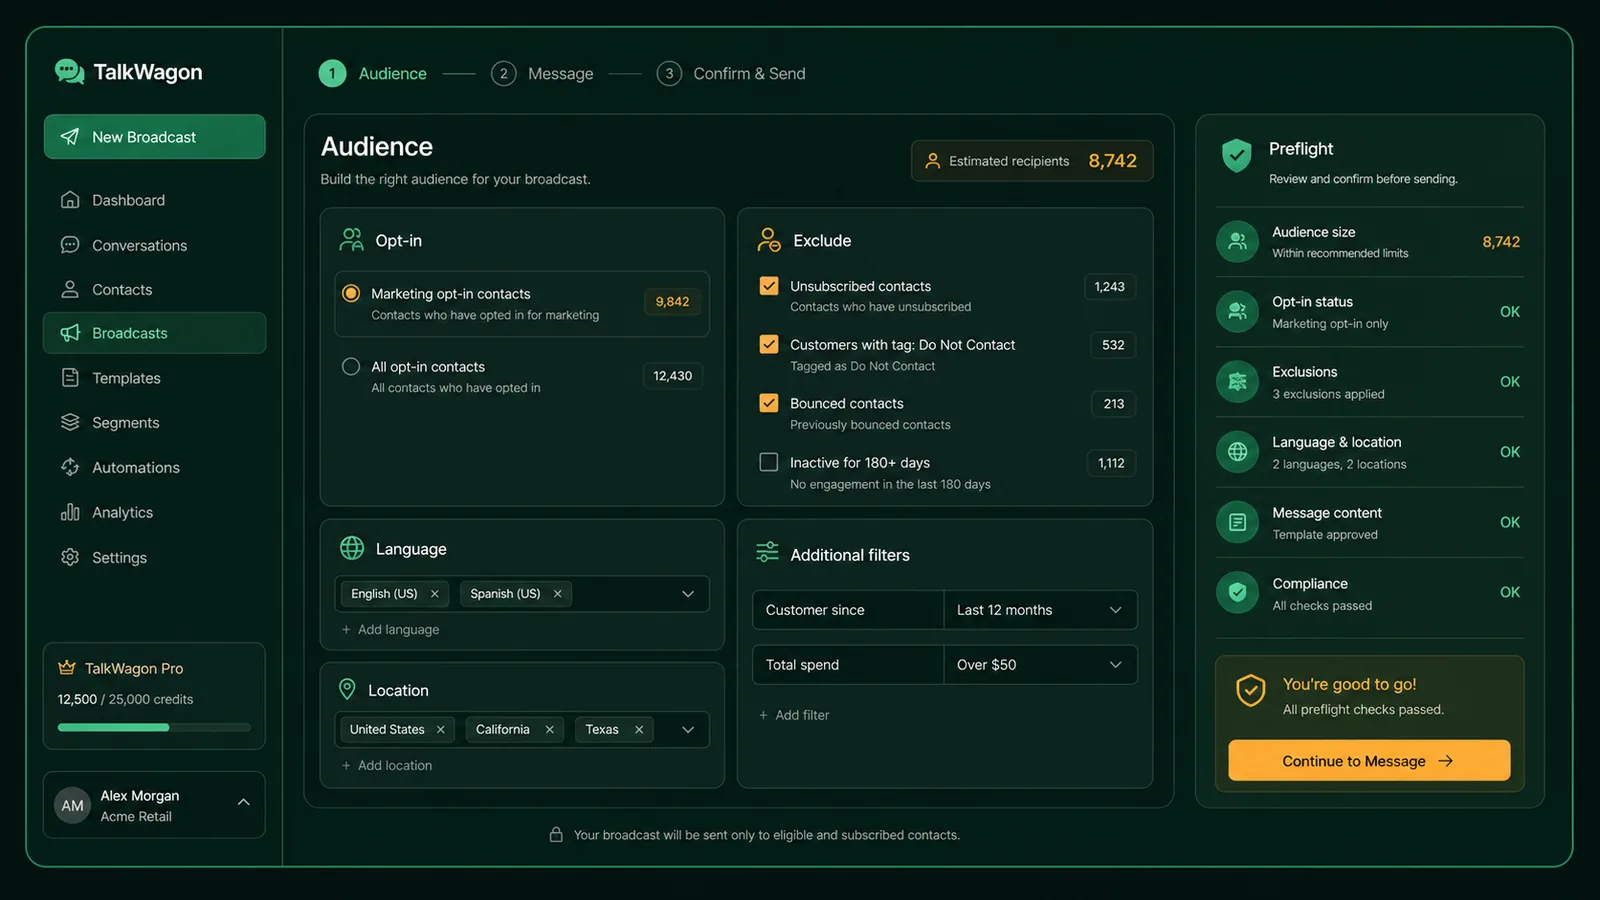The image size is (1600, 900).
Task: Select Marketing opt-in contacts radio button
Action: 351,293
